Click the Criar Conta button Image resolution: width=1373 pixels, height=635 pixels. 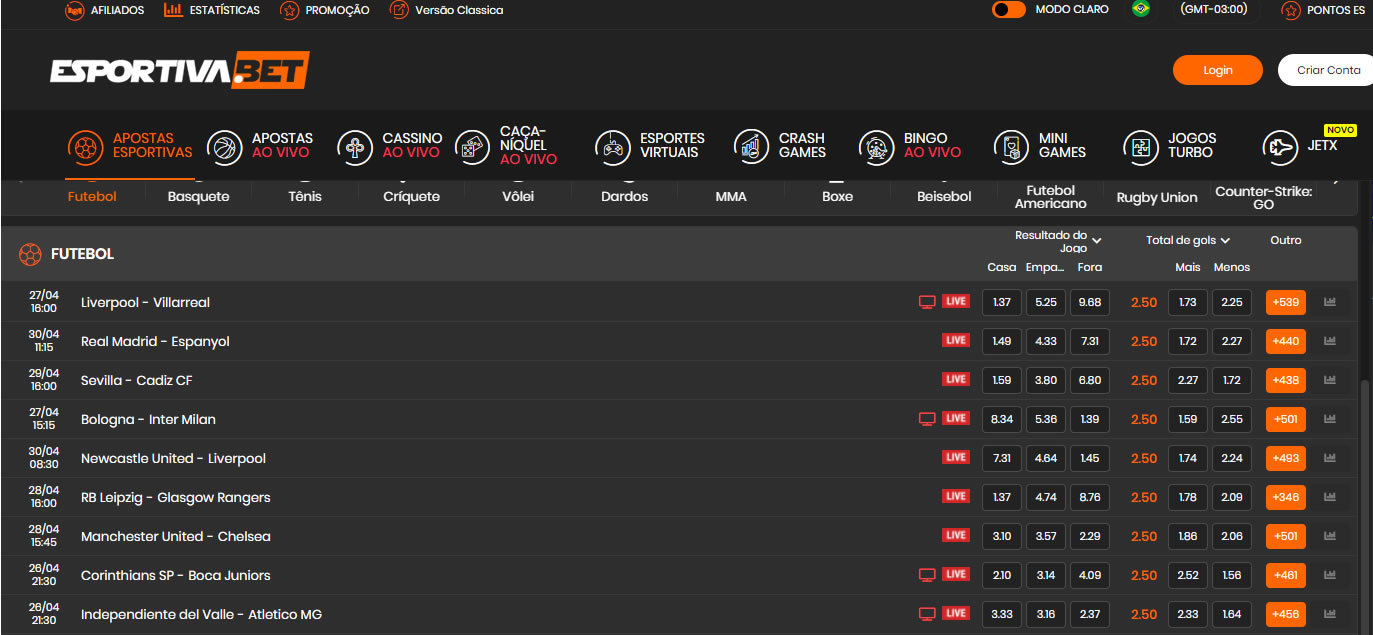(x=1326, y=70)
